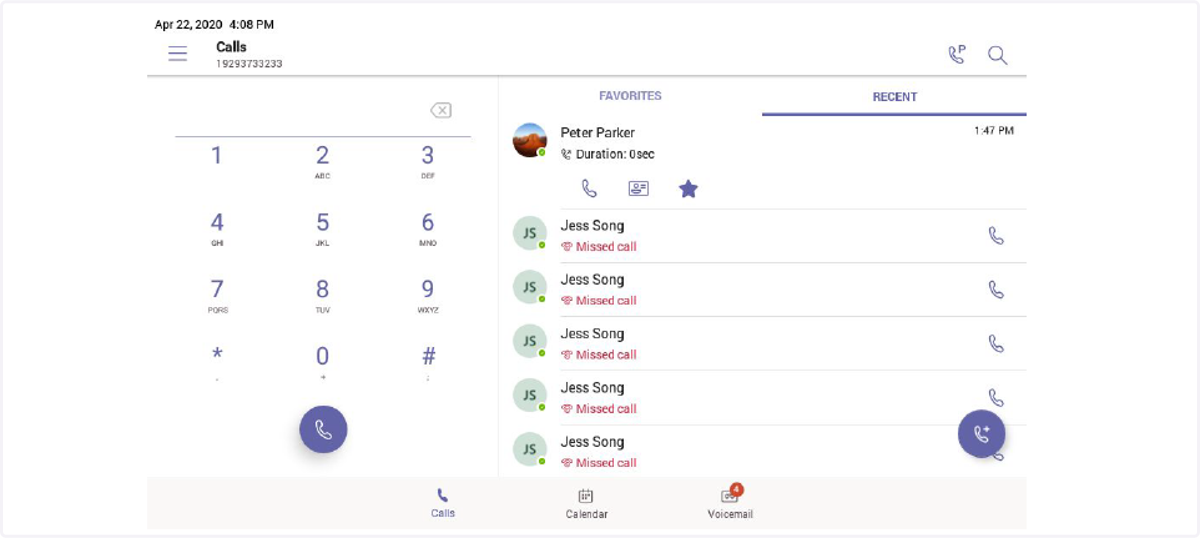Tap dial pad key 0
The width and height of the screenshot is (1200, 538).
[x=322, y=361]
